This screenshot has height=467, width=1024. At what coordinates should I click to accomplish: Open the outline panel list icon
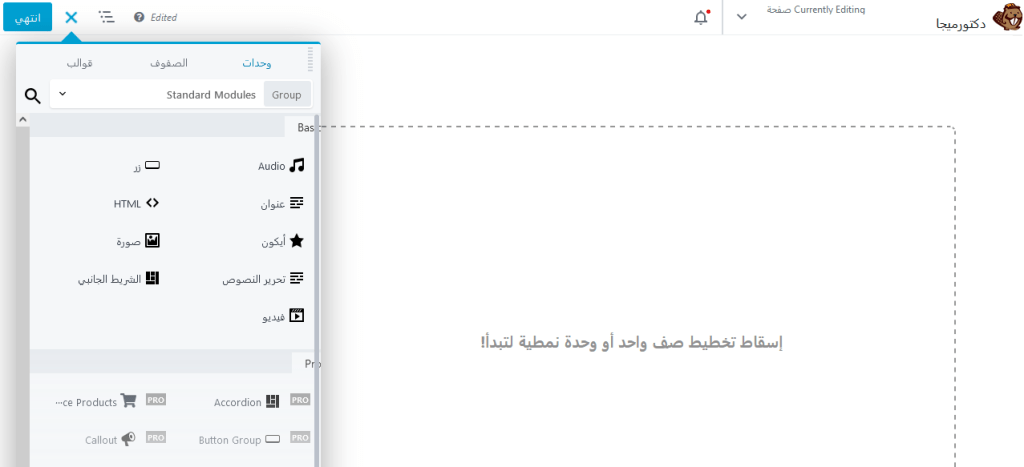[106, 17]
